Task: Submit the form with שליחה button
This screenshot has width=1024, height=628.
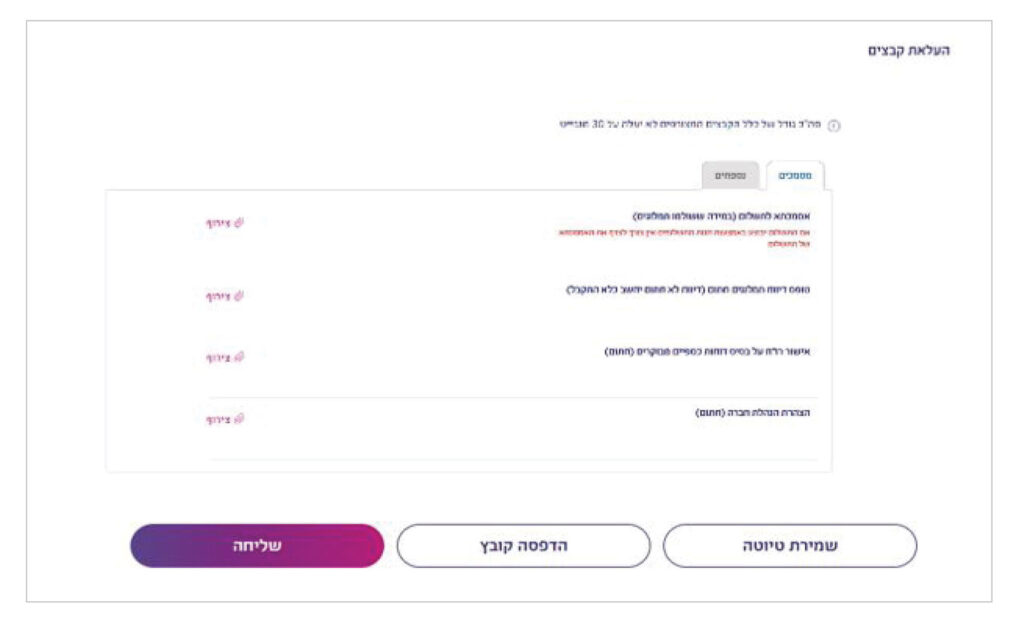Action: click(257, 546)
